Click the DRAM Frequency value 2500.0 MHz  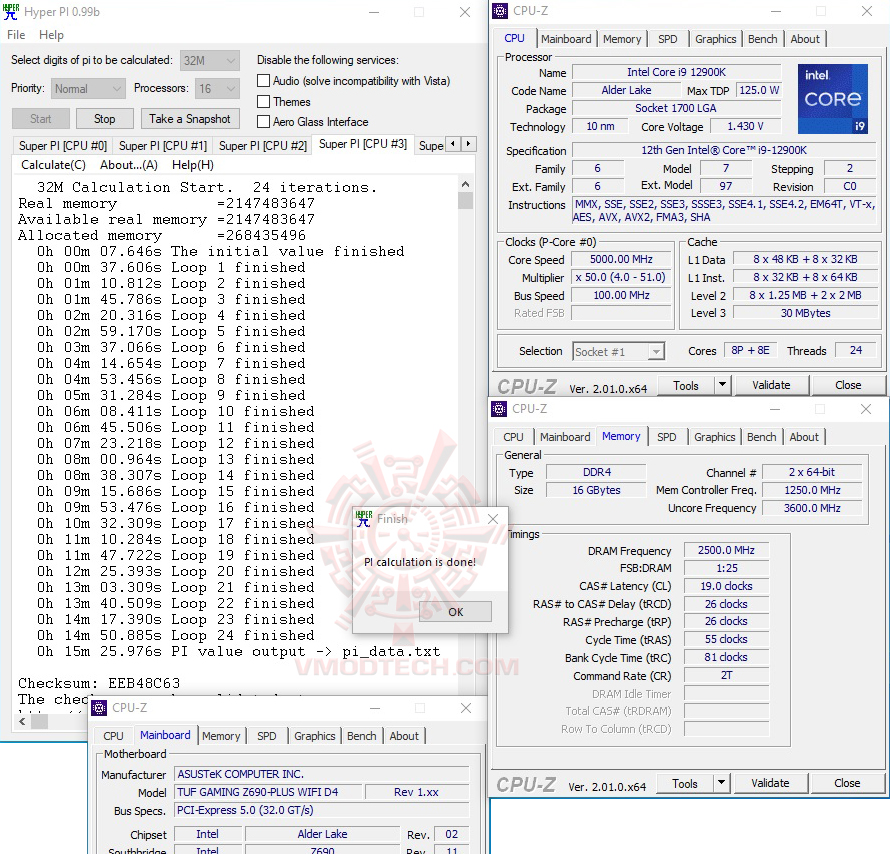point(726,550)
